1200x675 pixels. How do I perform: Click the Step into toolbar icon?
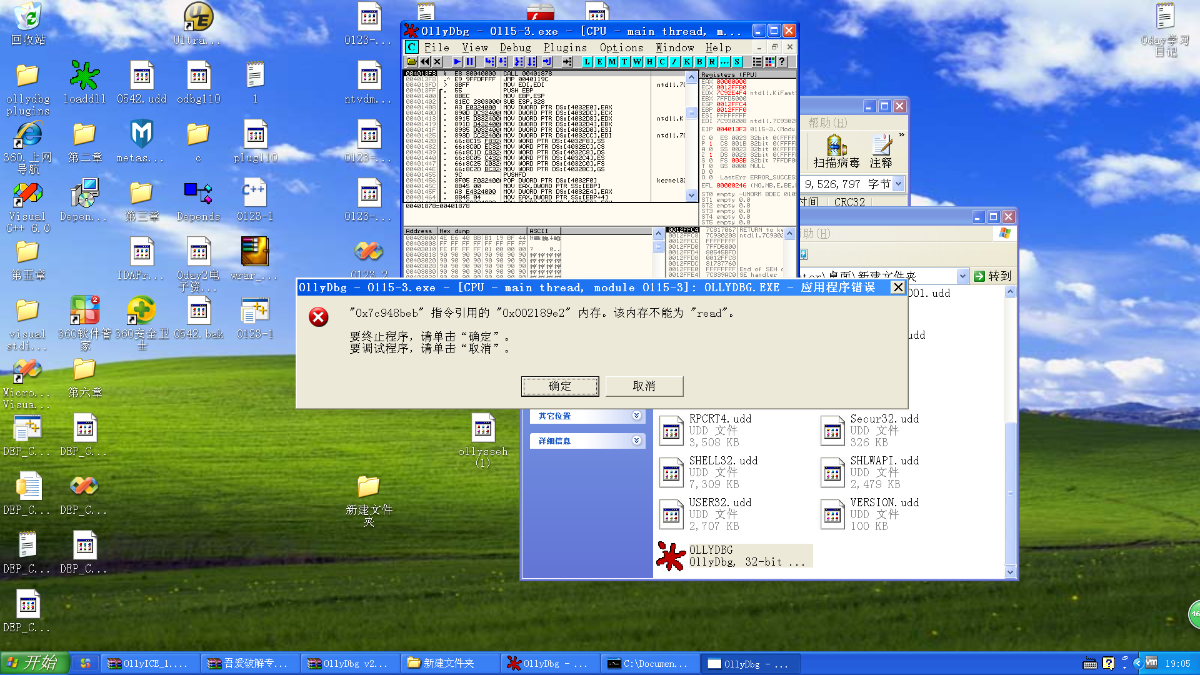pyautogui.click(x=489, y=62)
